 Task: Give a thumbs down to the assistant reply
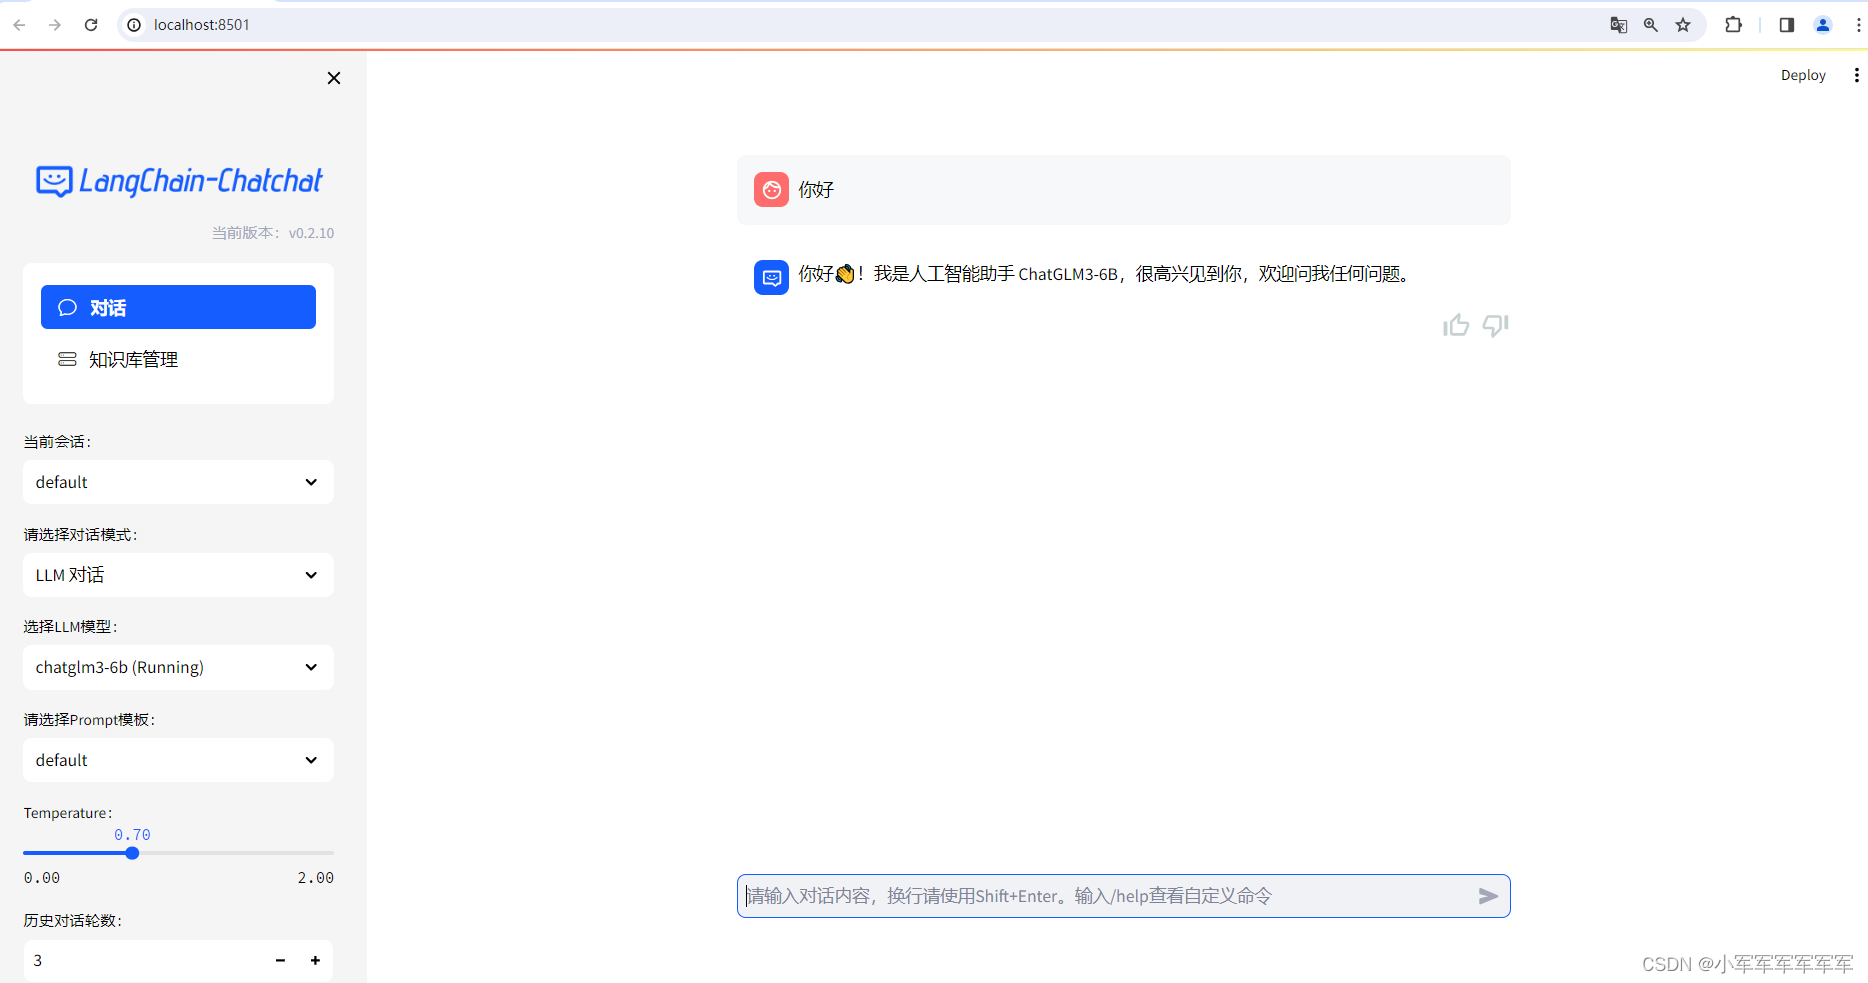click(x=1495, y=325)
